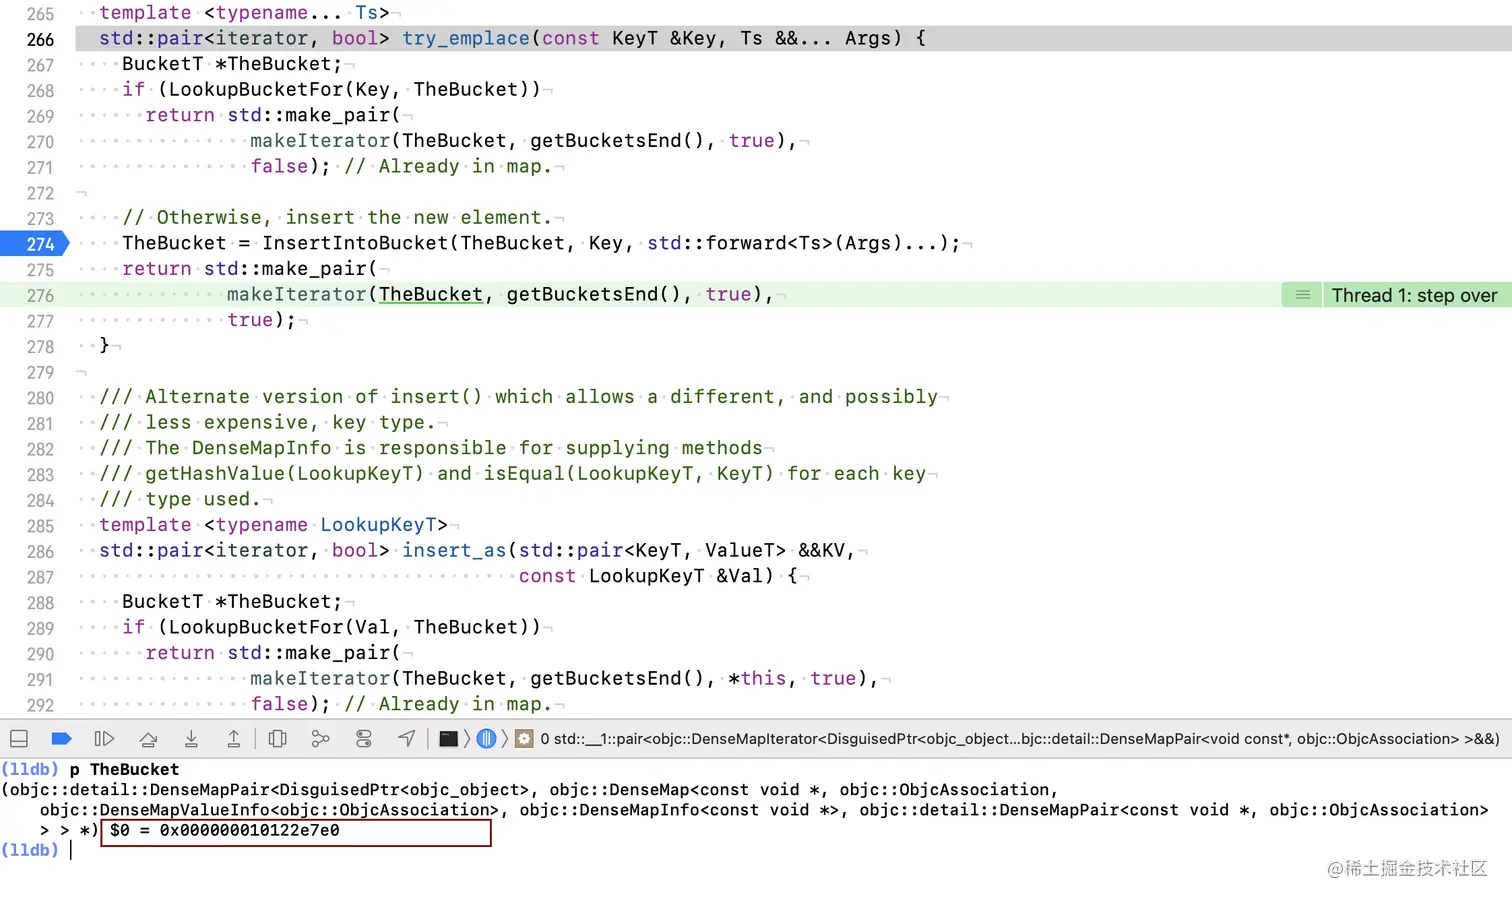Click LookupKeyT in template on line 285
Viewport: 1512px width, 903px height.
pos(378,524)
